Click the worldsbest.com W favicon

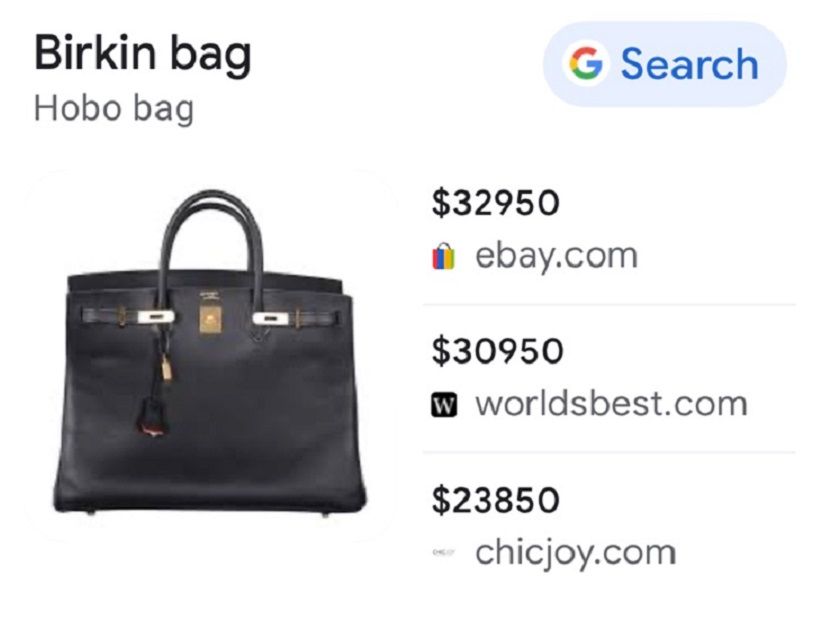coord(444,405)
